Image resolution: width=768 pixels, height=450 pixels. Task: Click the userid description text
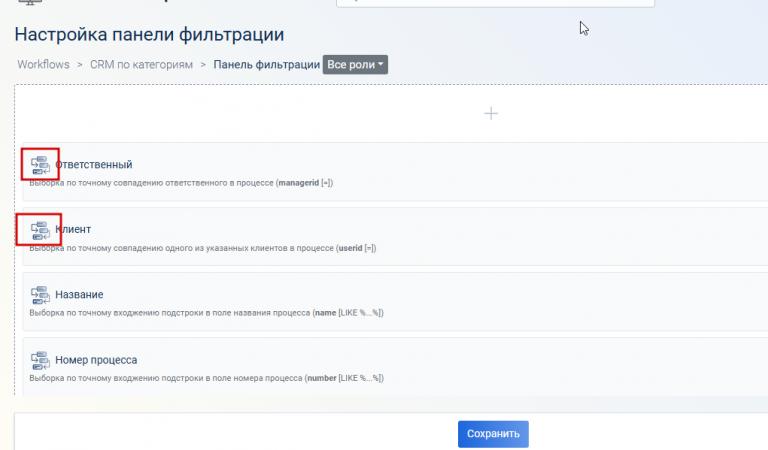(203, 248)
